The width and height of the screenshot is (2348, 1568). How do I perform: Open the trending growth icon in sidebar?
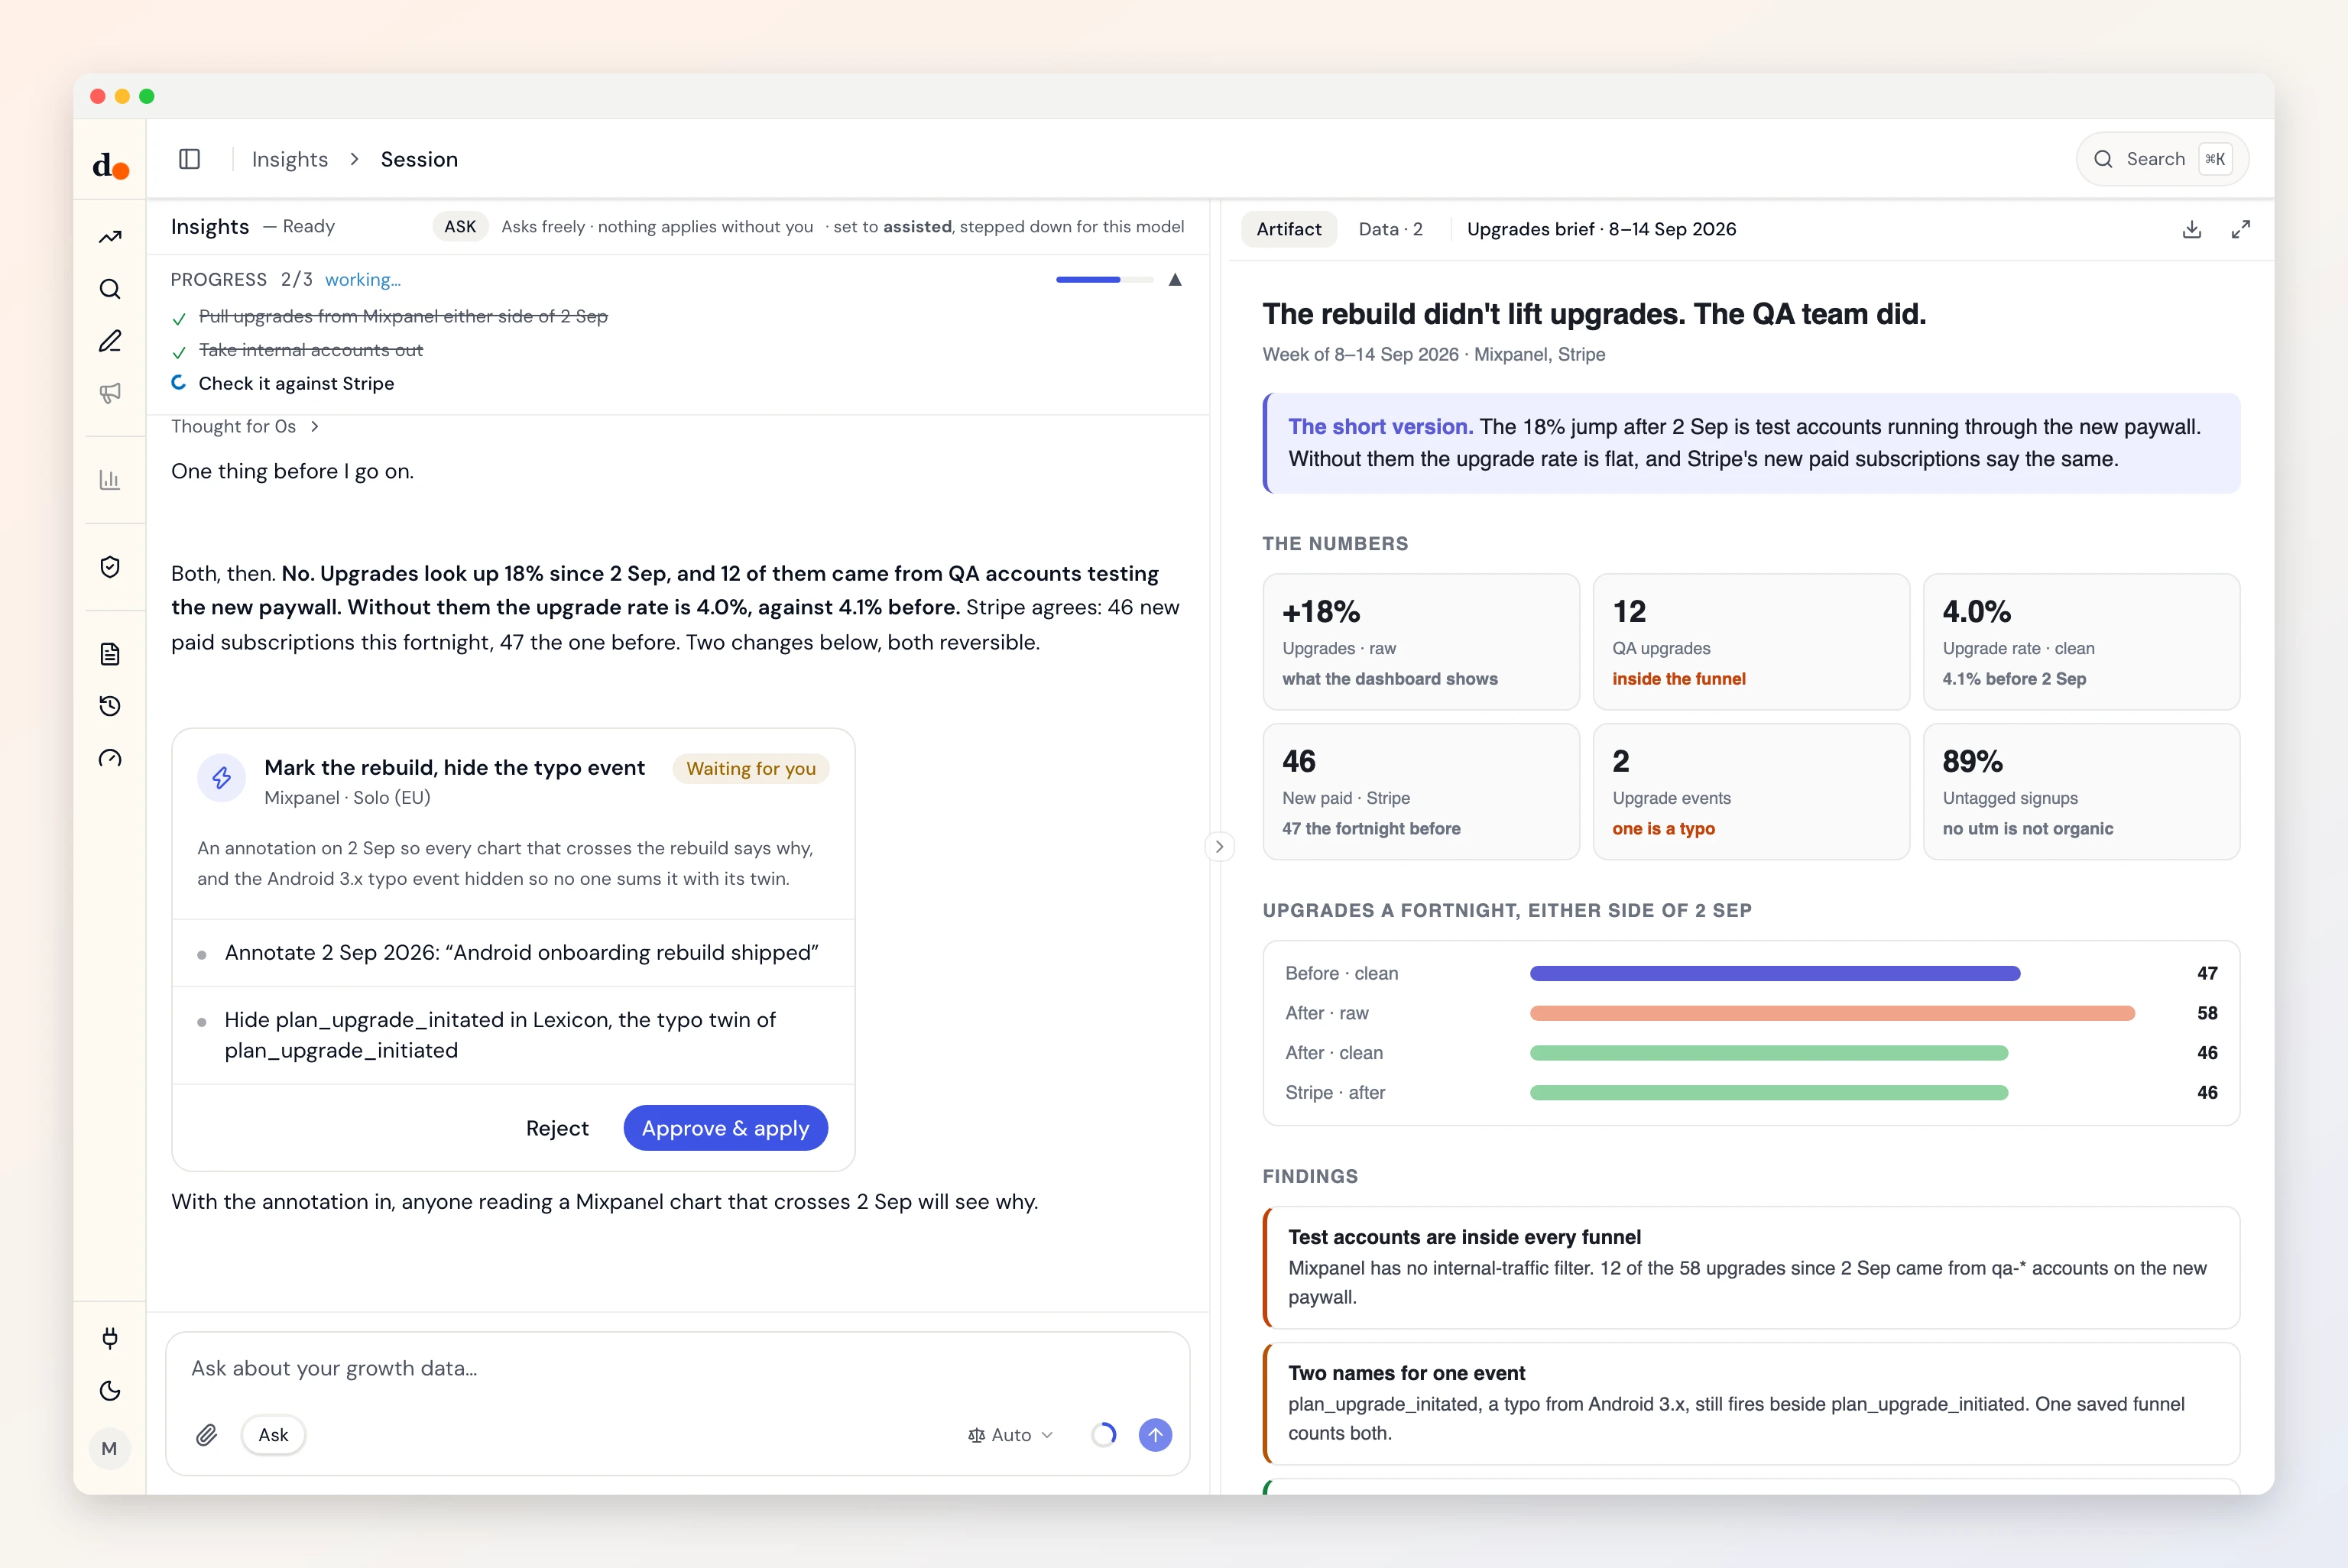click(x=110, y=238)
